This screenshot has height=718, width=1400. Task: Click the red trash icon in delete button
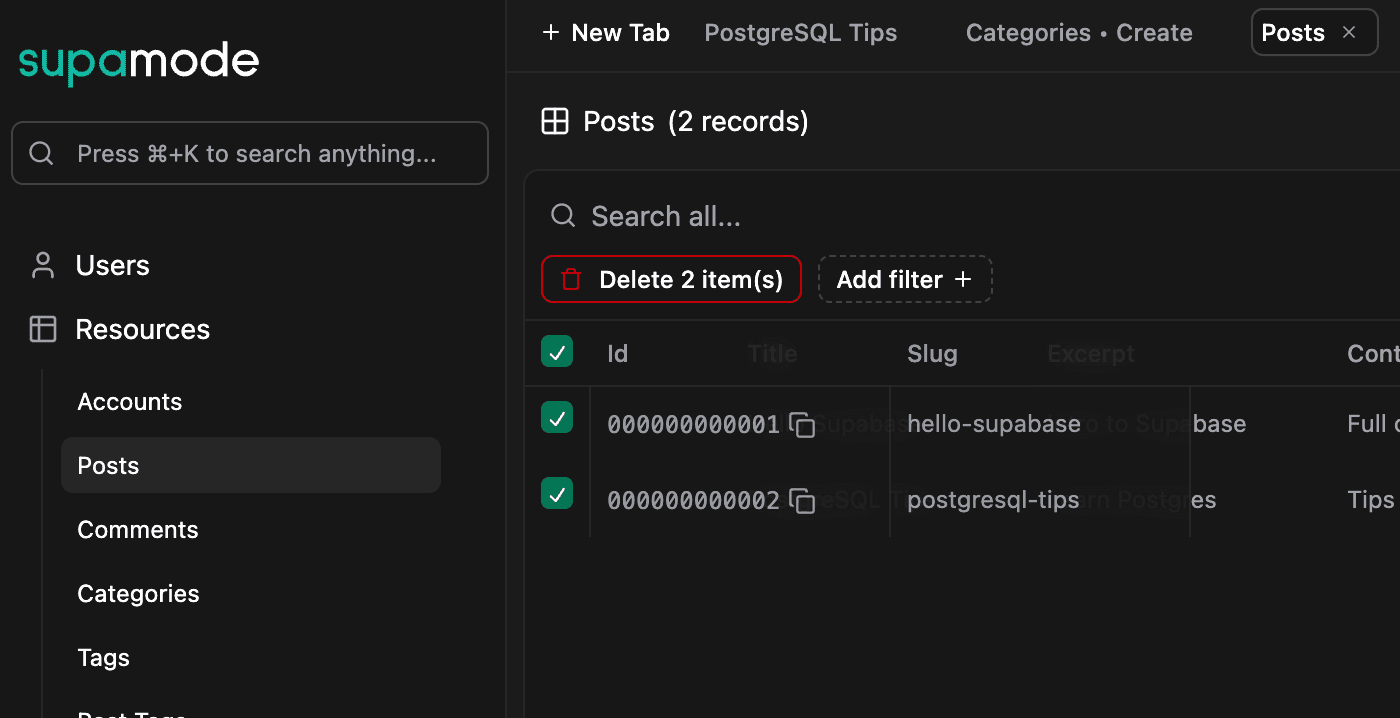pyautogui.click(x=571, y=279)
